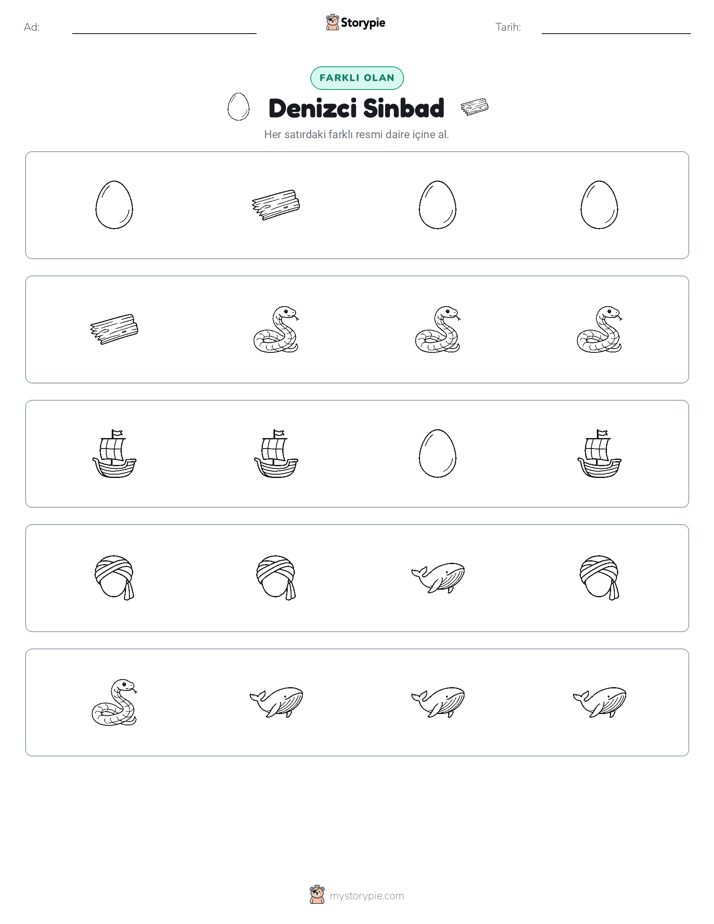Click the plank icon beside the title
The width and height of the screenshot is (714, 924).
pos(475,107)
